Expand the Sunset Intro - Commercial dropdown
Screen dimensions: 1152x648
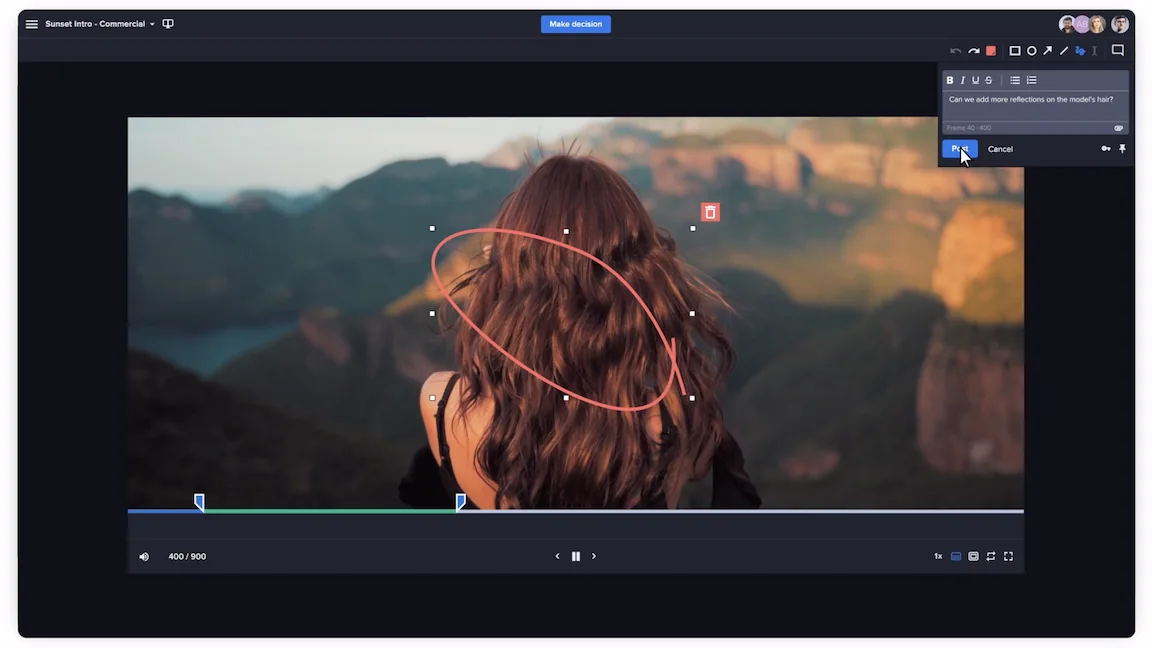tap(152, 24)
